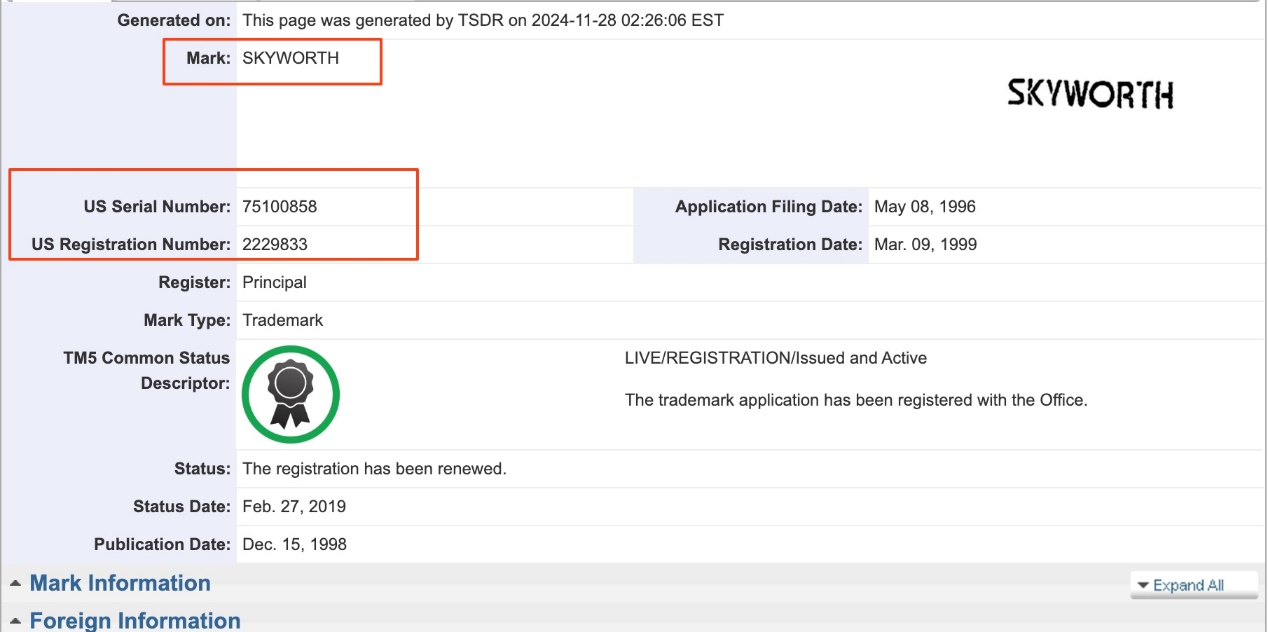Click the registration date Mar. 09, 1999
The image size is (1268, 632).
pyautogui.click(x=925, y=244)
